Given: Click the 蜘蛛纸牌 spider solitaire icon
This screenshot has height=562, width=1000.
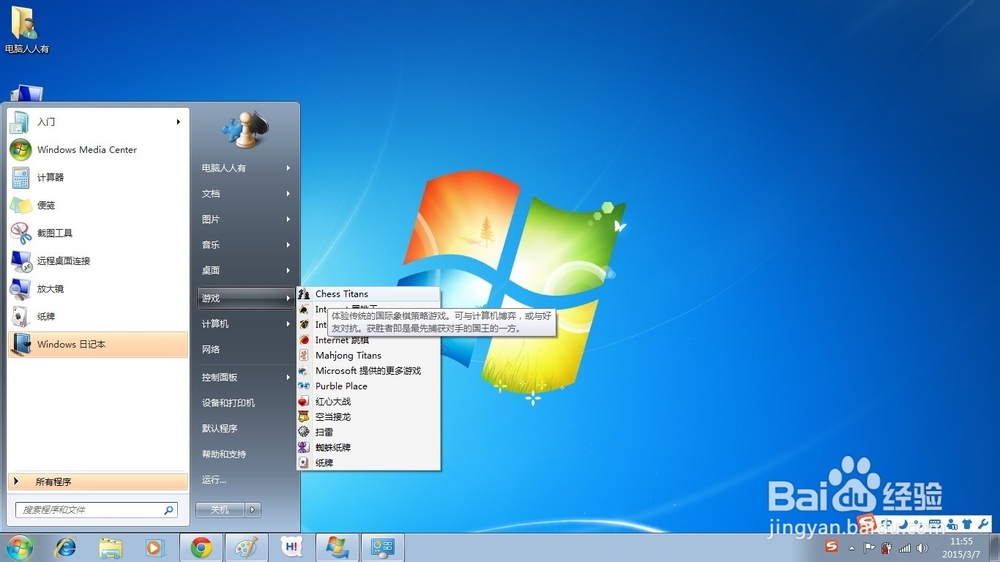Looking at the screenshot, I should point(304,447).
